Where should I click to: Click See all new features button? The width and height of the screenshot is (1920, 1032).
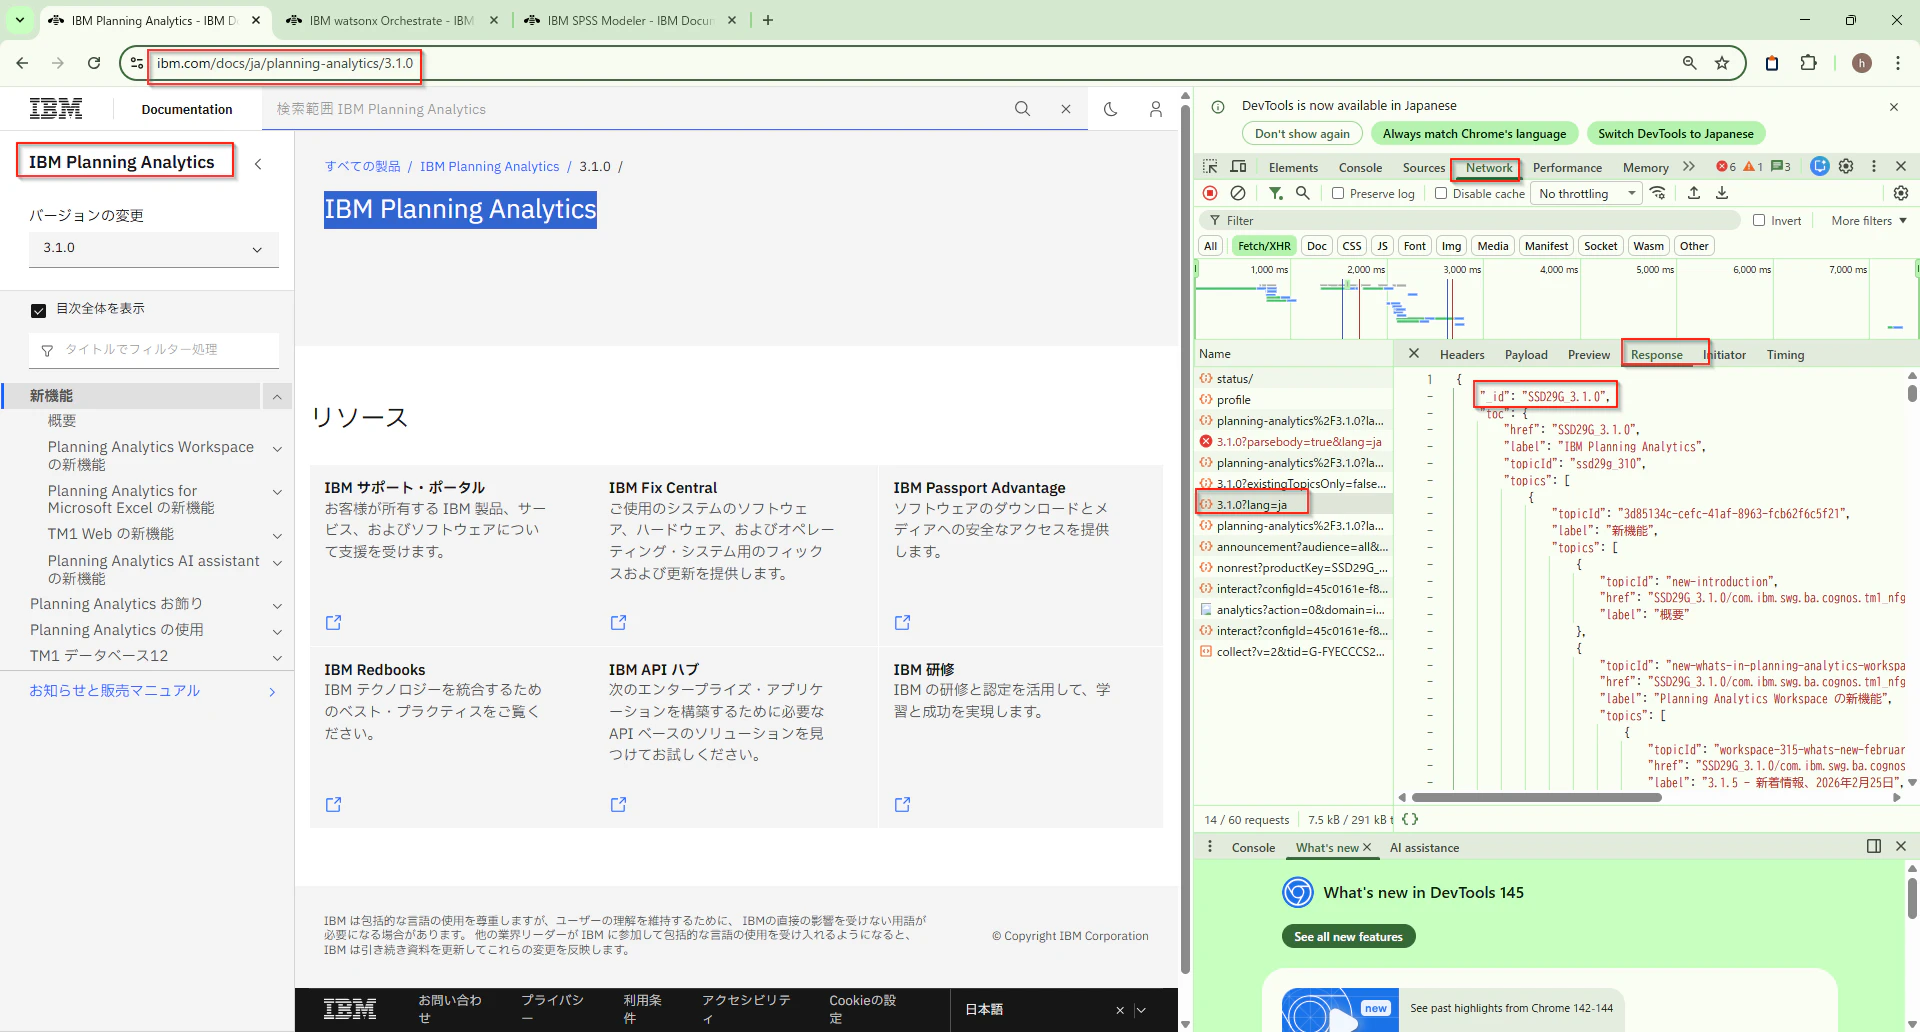(1348, 937)
